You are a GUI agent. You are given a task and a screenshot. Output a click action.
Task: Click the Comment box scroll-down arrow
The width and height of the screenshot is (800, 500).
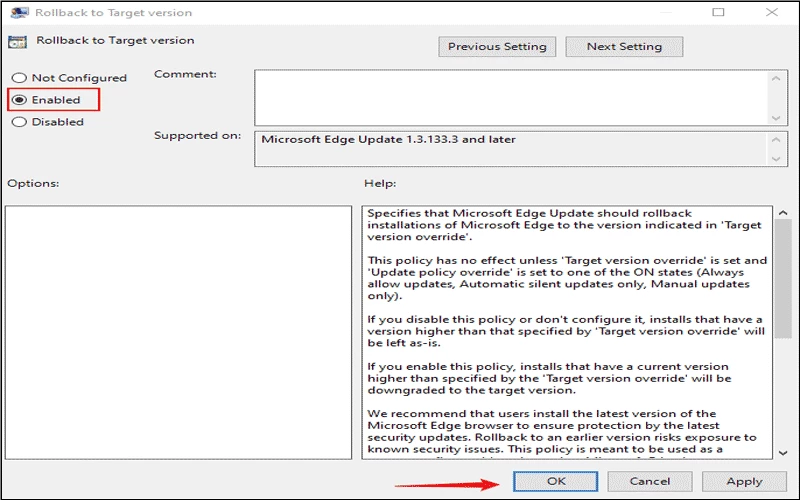[x=776, y=118]
